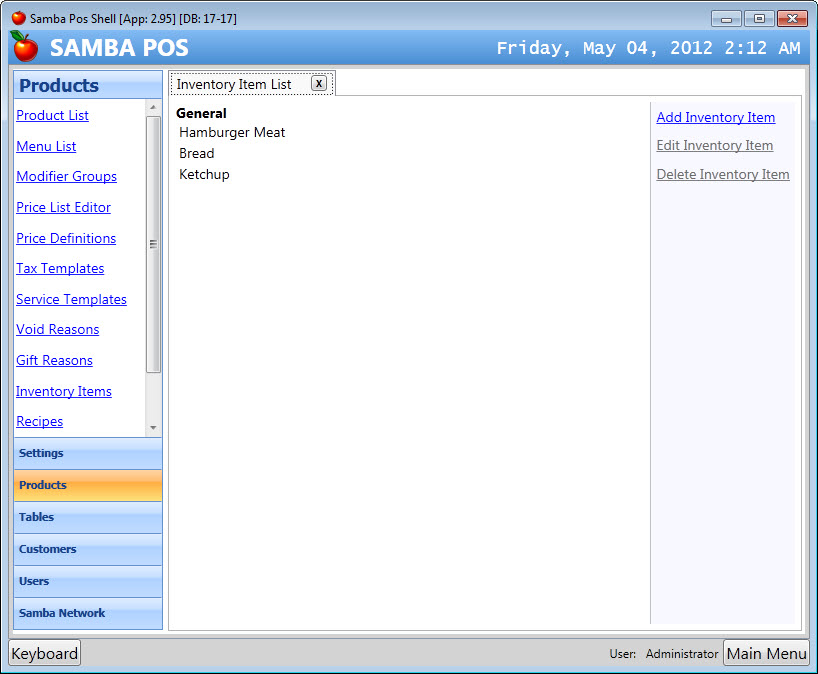Switch to the Samba Network section
This screenshot has width=818, height=674.
(88, 613)
